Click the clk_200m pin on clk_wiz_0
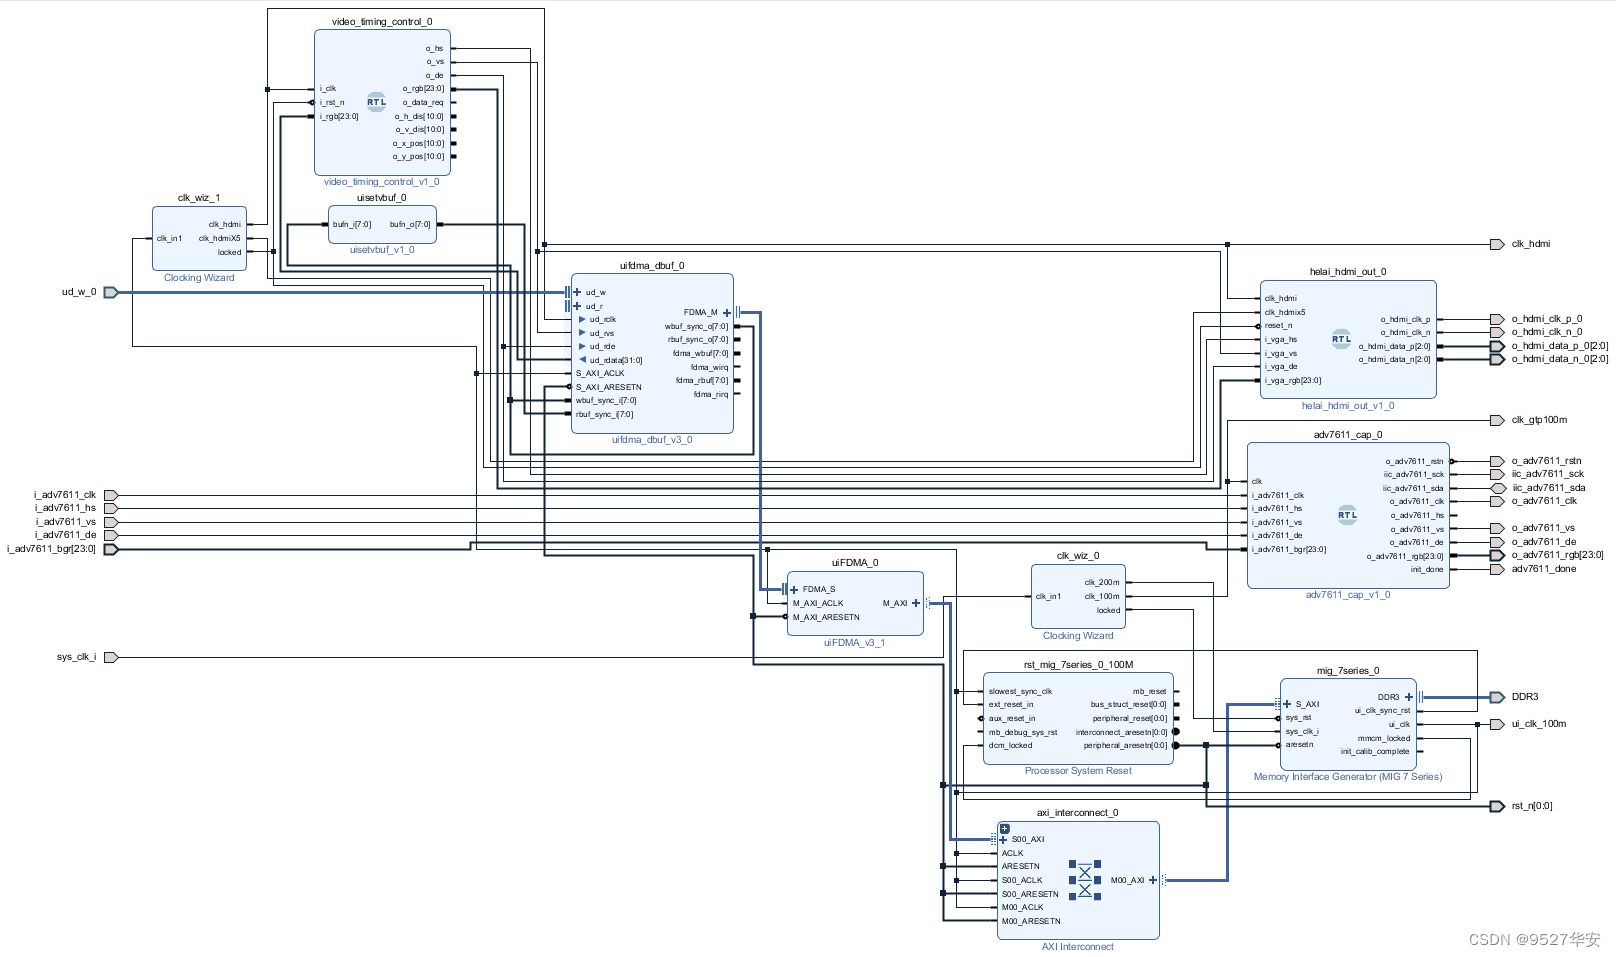1616x957 pixels. (x=1102, y=582)
